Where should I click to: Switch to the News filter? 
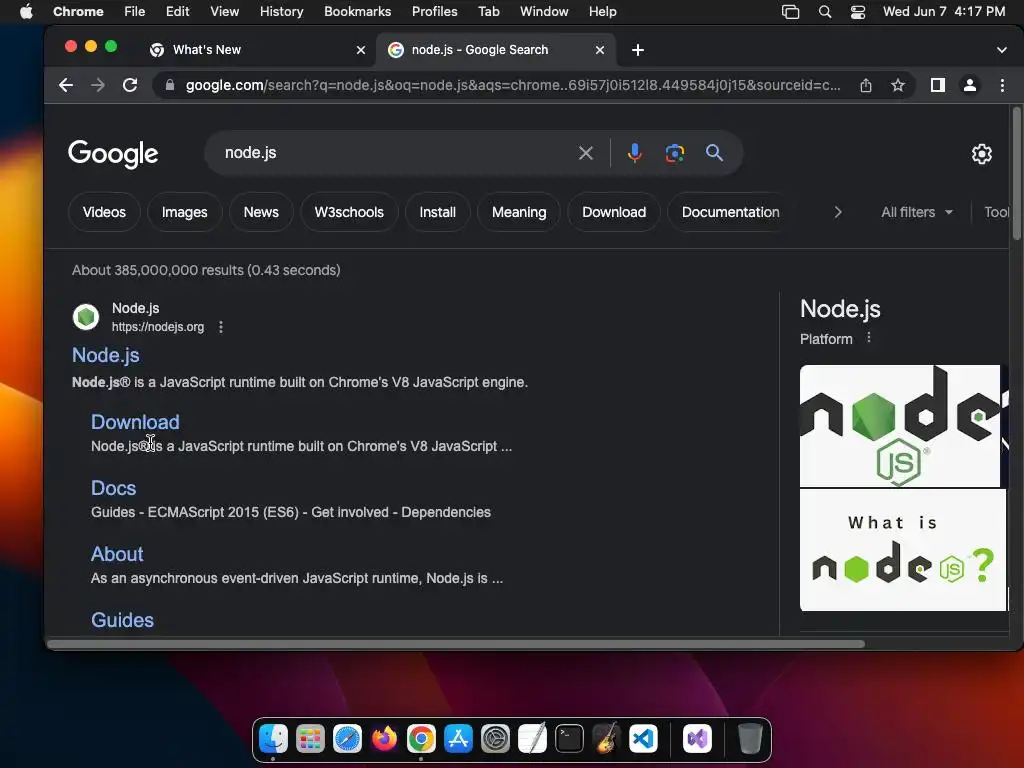point(261,212)
